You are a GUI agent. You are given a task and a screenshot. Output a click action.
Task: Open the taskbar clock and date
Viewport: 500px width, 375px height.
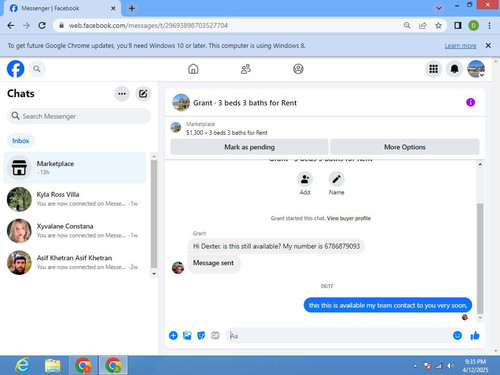pos(475,366)
